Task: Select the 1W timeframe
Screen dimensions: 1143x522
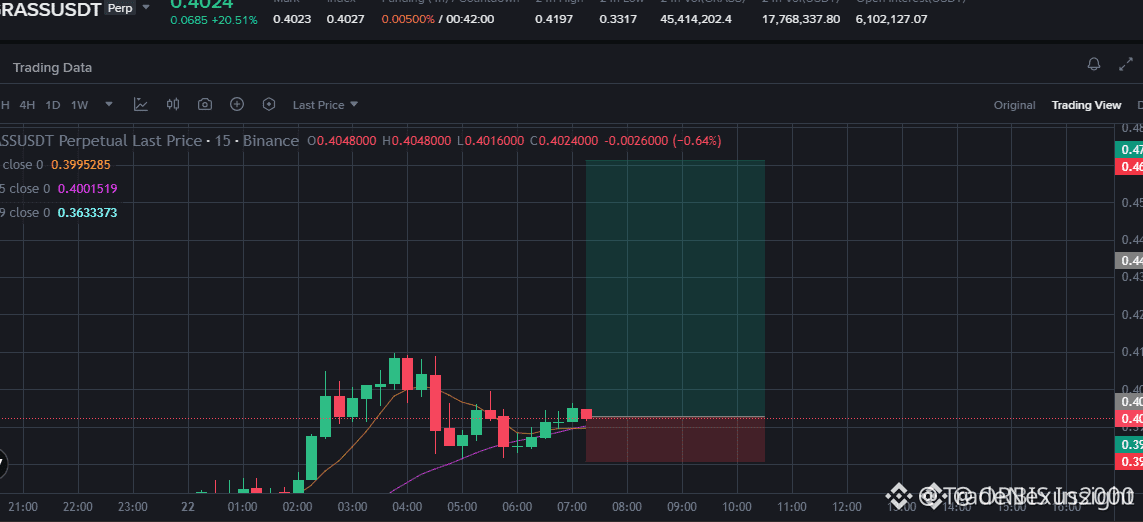Action: pos(79,105)
